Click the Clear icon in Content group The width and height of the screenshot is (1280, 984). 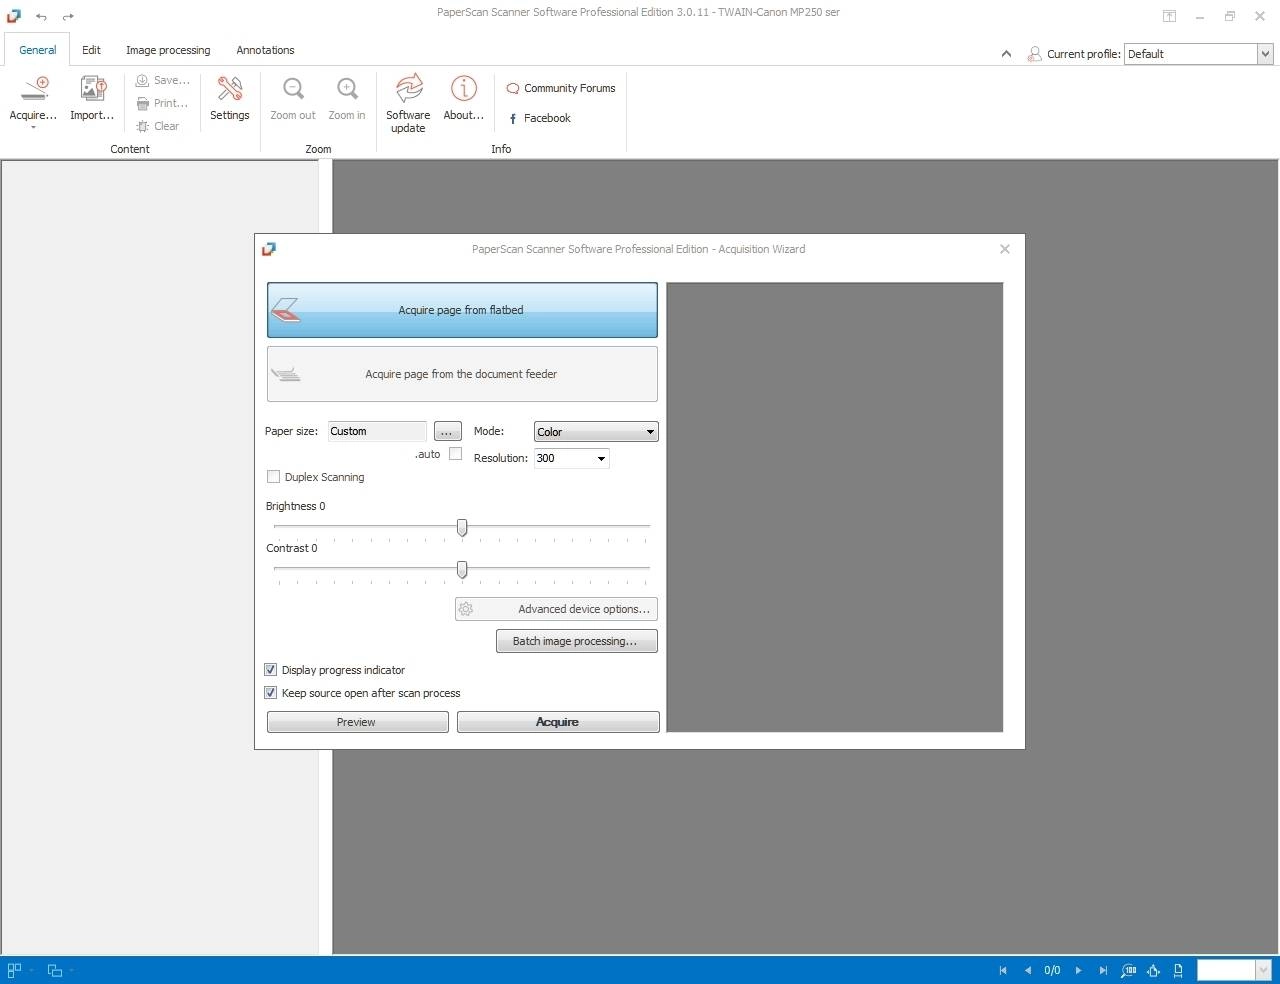pos(142,126)
